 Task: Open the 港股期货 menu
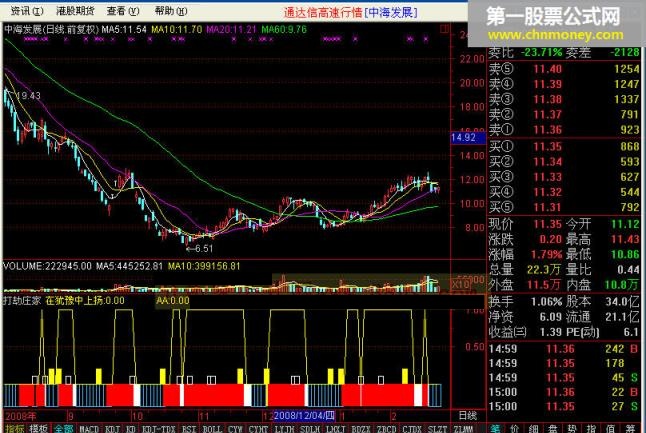(x=75, y=11)
